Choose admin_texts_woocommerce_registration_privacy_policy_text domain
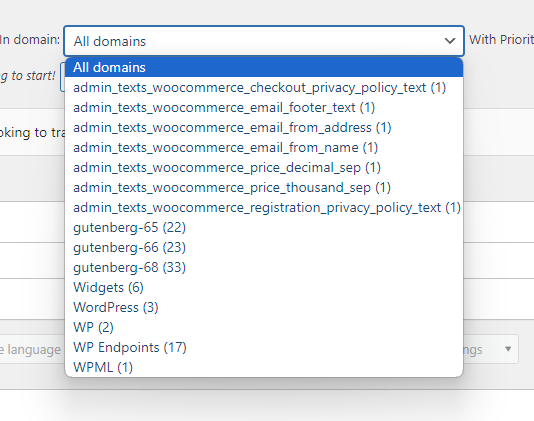 pos(264,207)
